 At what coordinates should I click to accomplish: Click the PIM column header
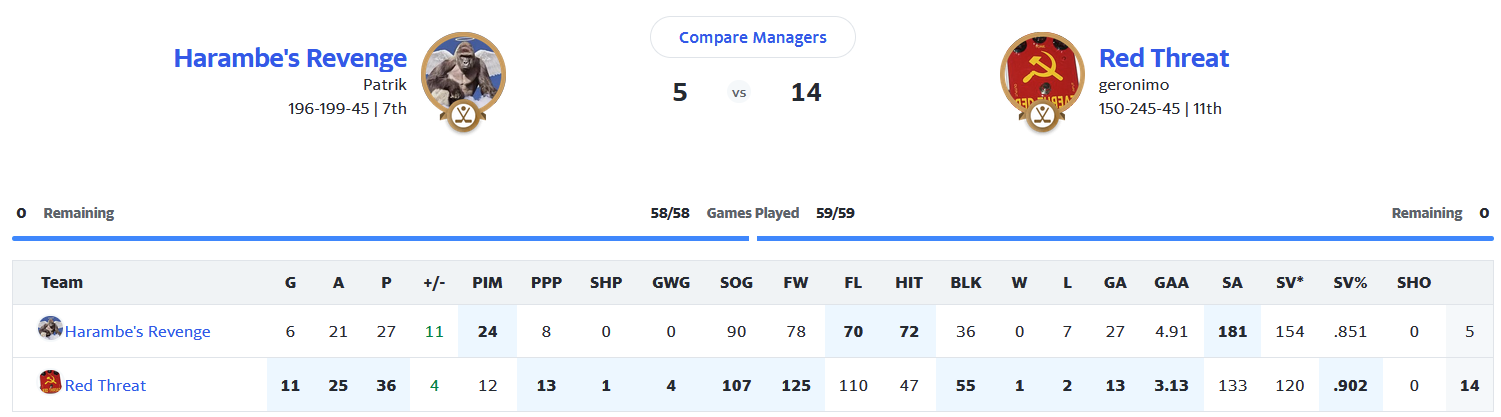click(487, 283)
